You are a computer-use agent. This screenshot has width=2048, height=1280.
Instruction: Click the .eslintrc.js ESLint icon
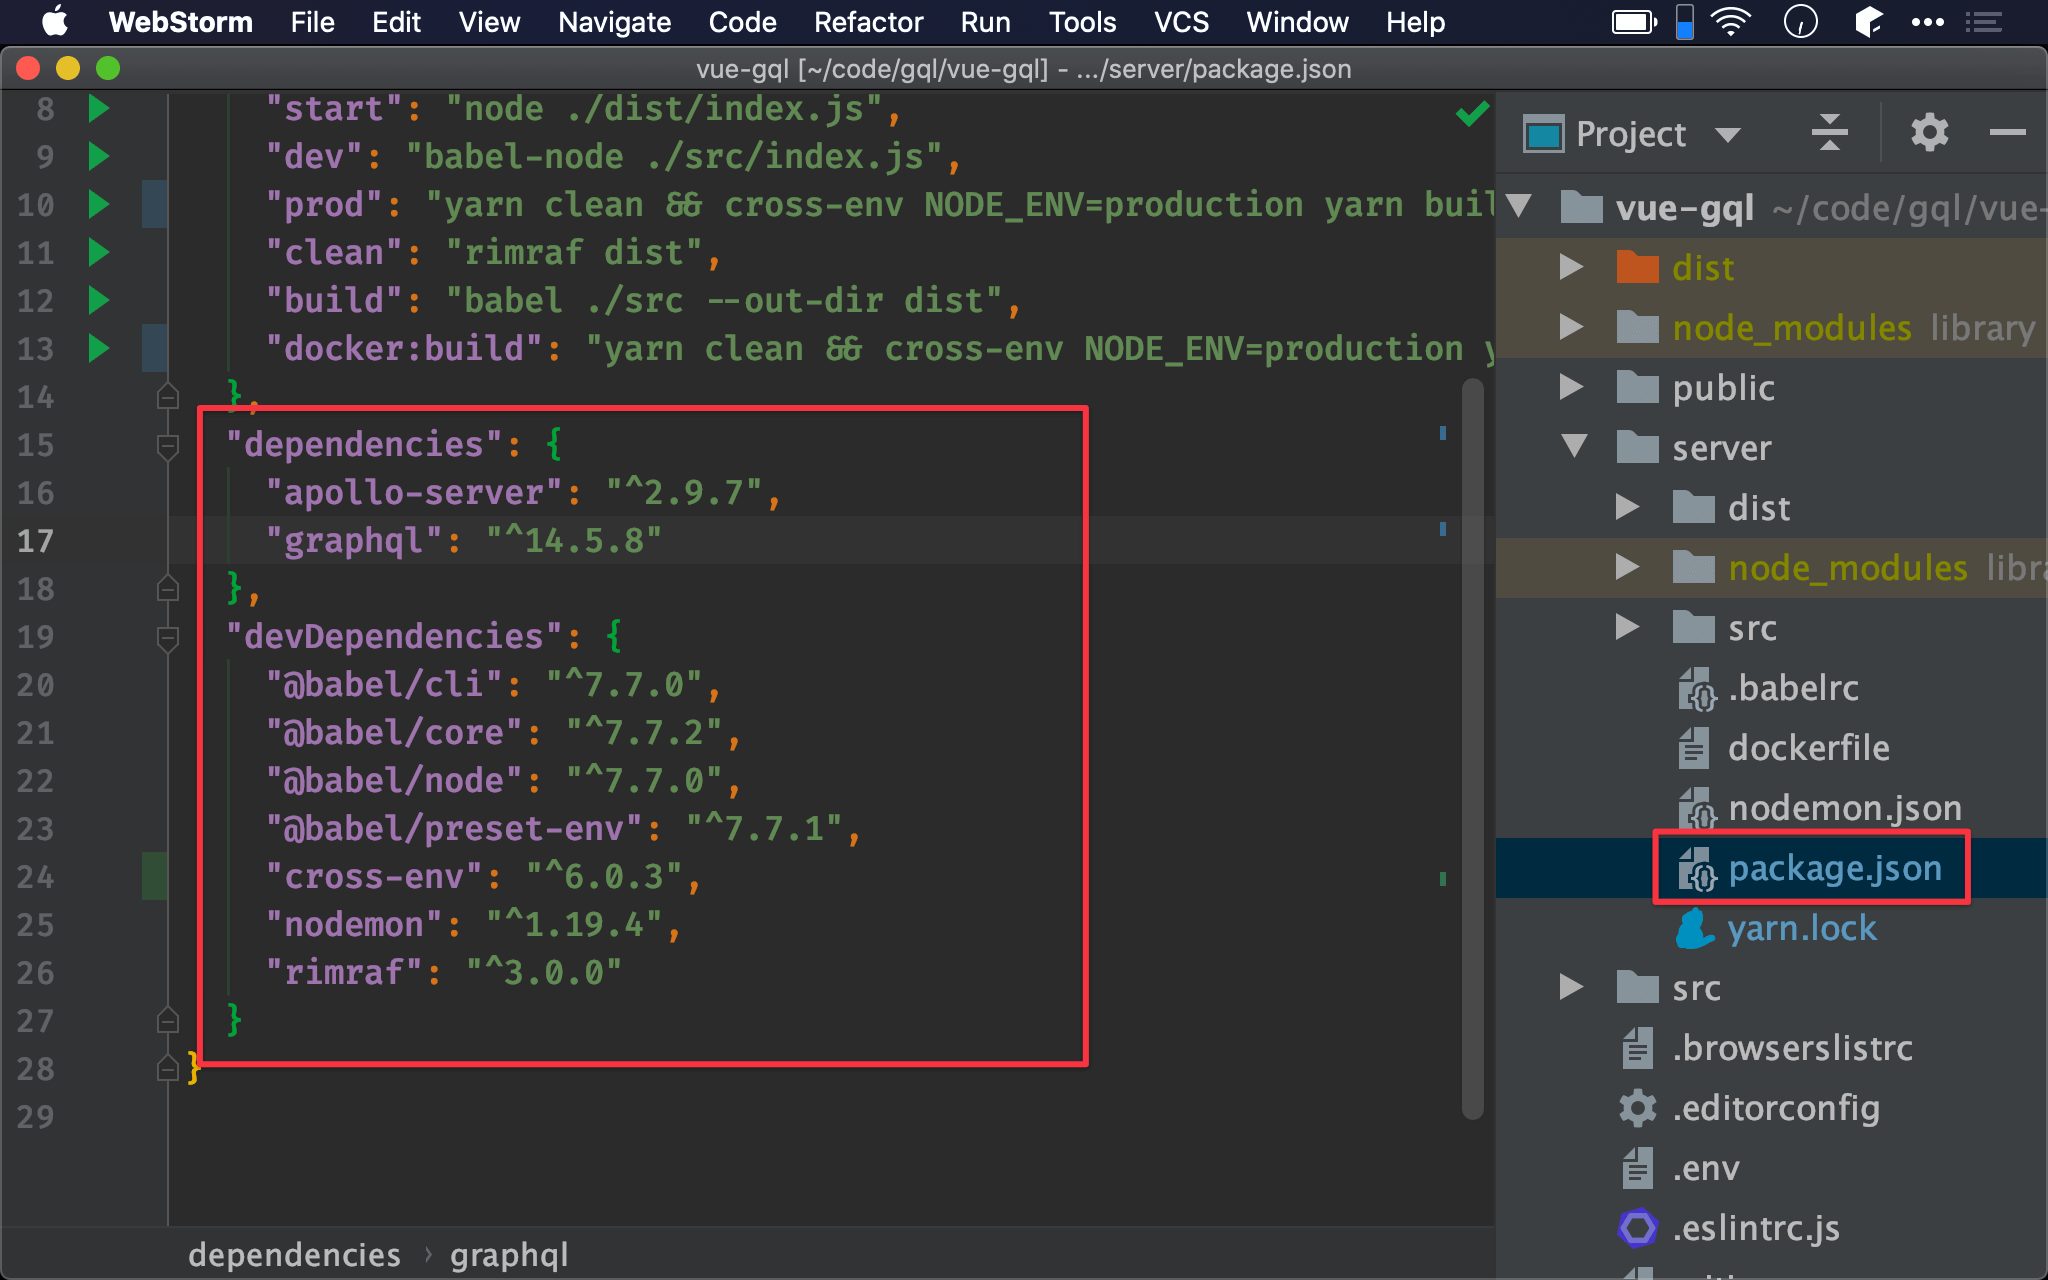[x=1638, y=1228]
